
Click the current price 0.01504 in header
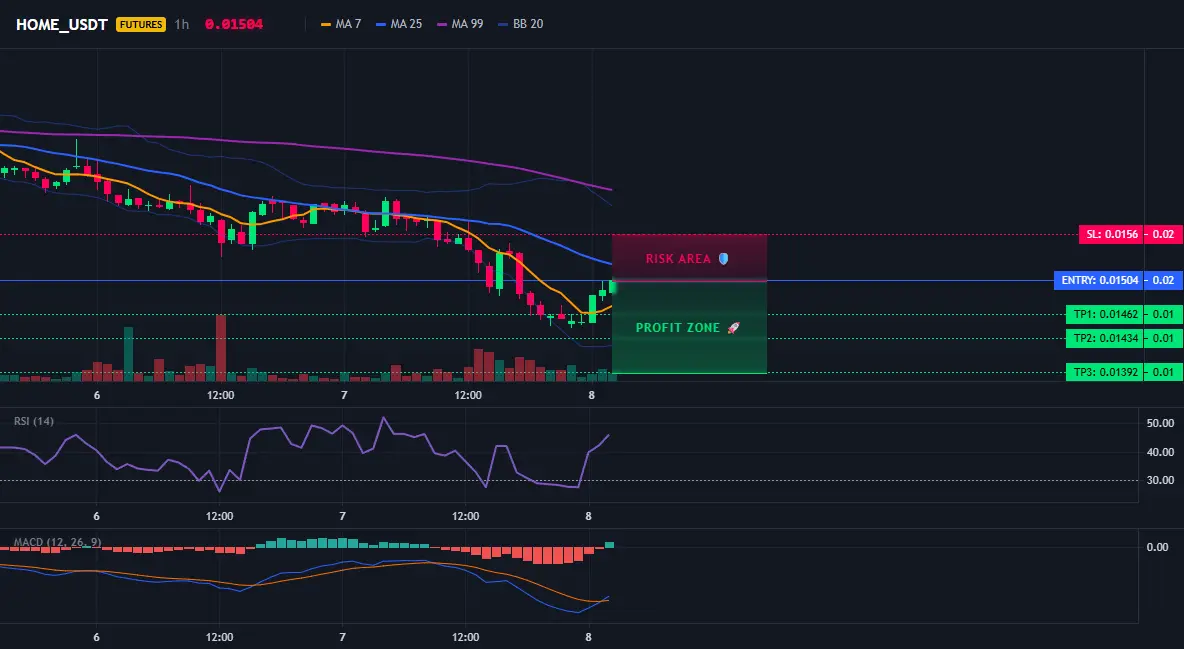coord(234,24)
